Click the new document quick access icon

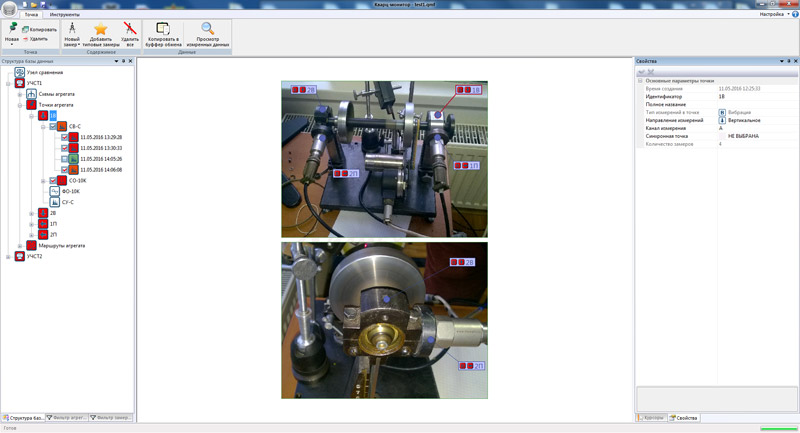coord(24,5)
